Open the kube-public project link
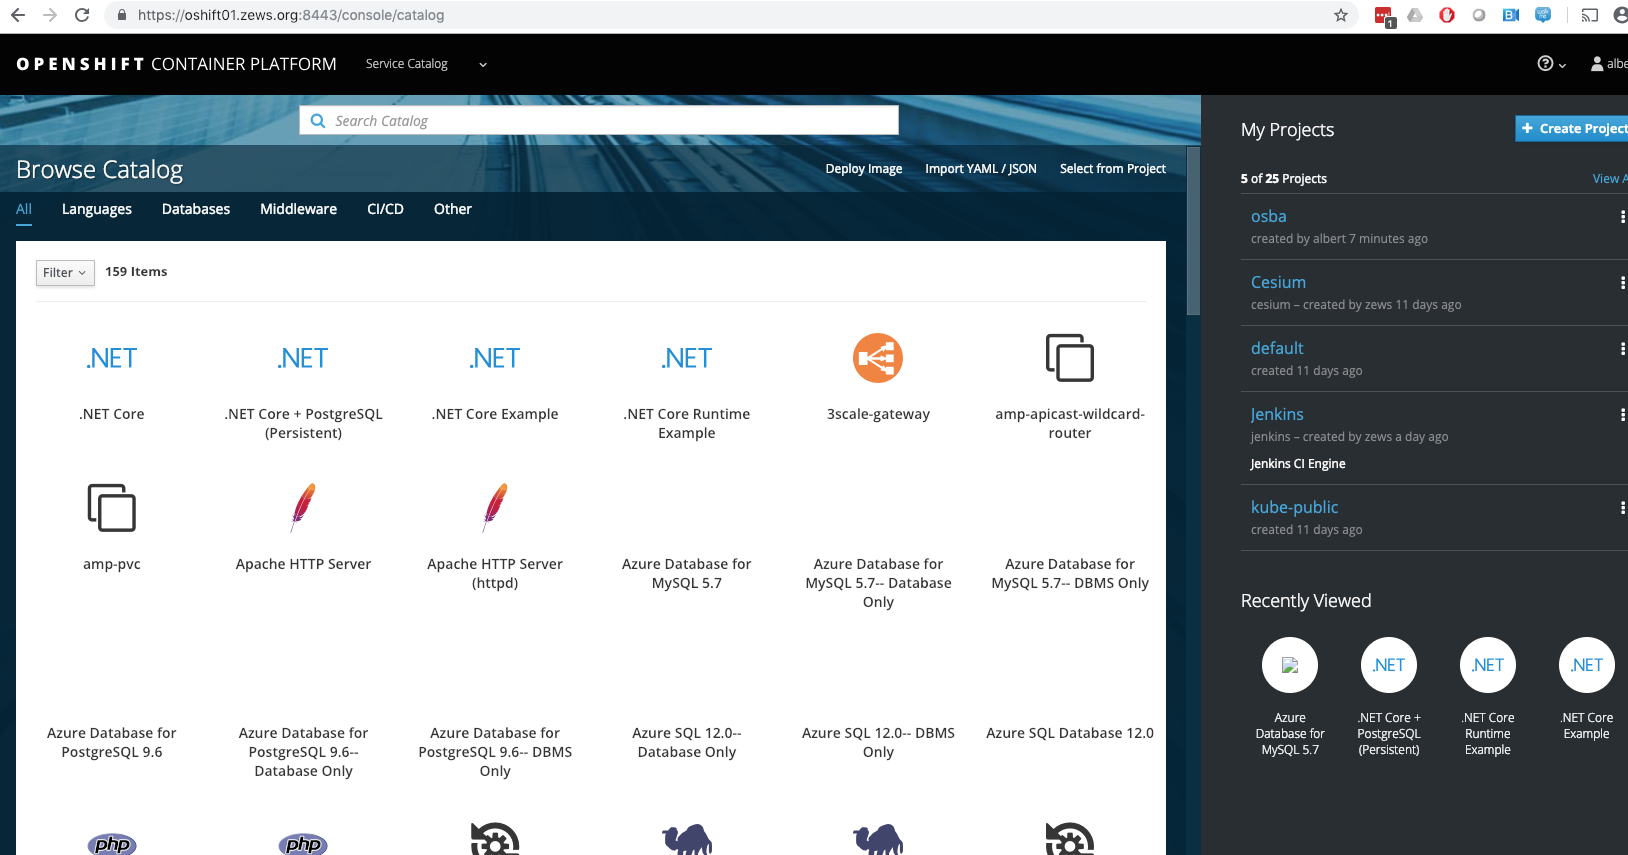This screenshot has width=1628, height=855. point(1294,507)
